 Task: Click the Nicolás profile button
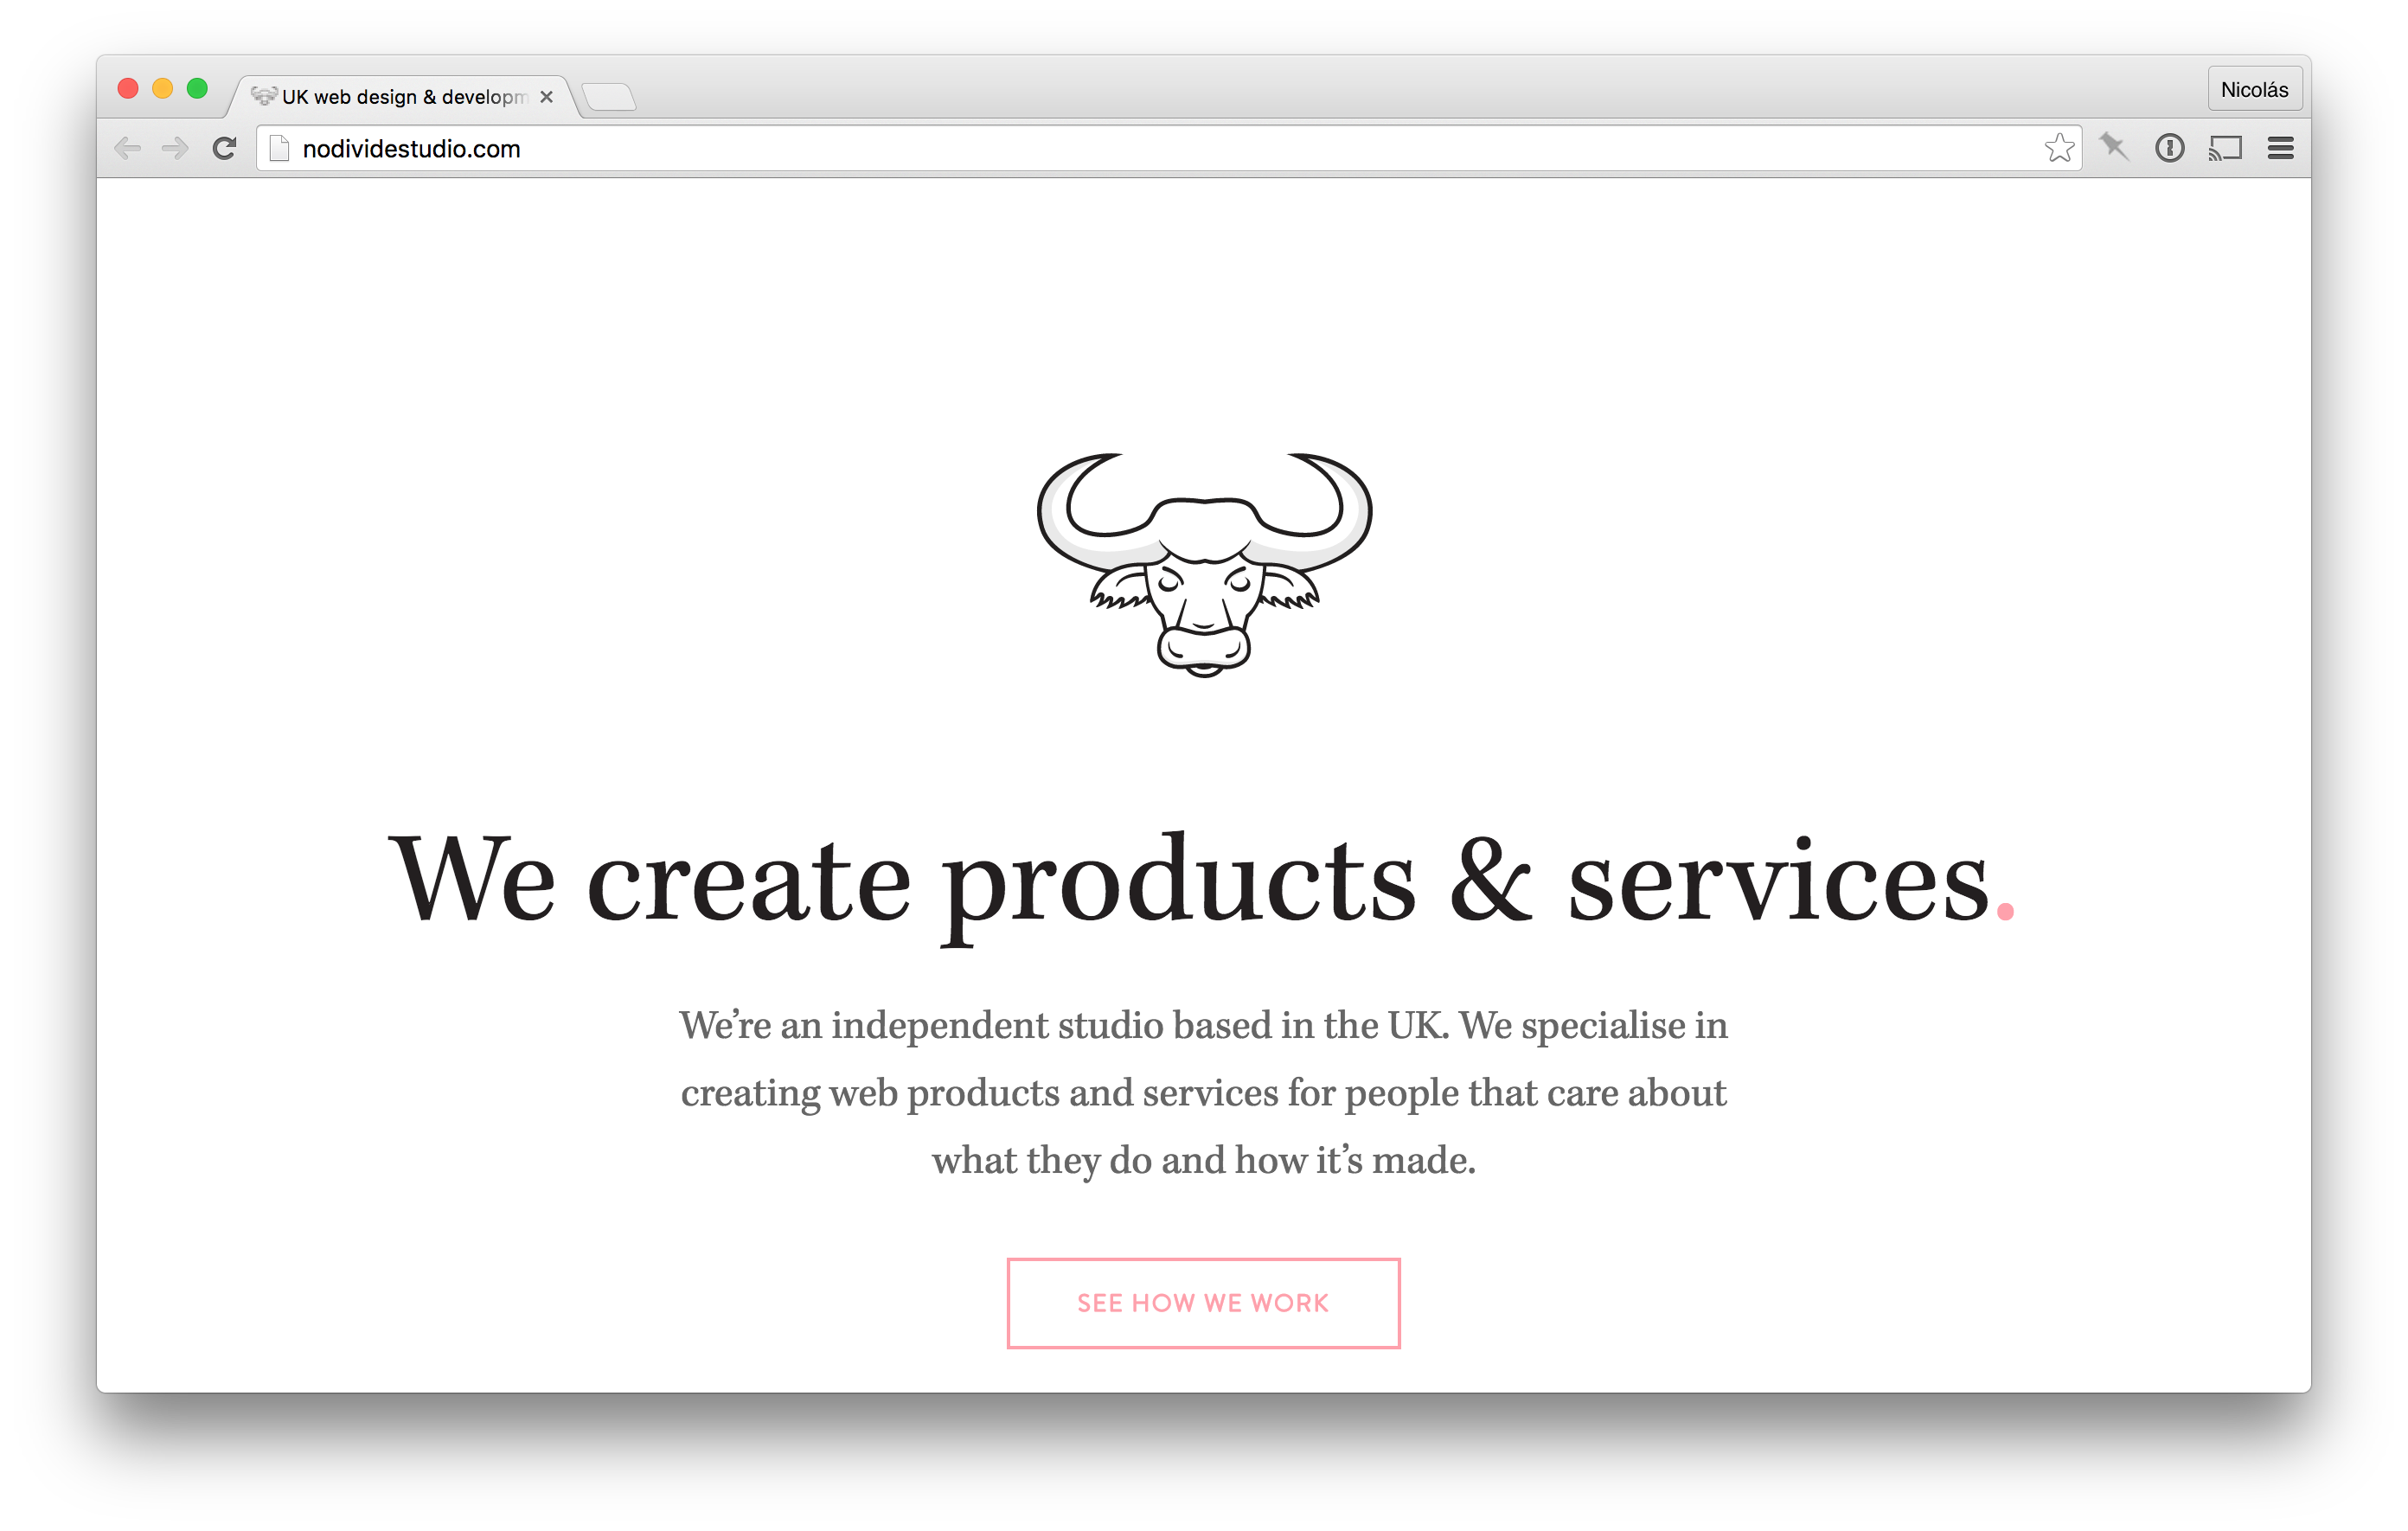pos(2254,90)
